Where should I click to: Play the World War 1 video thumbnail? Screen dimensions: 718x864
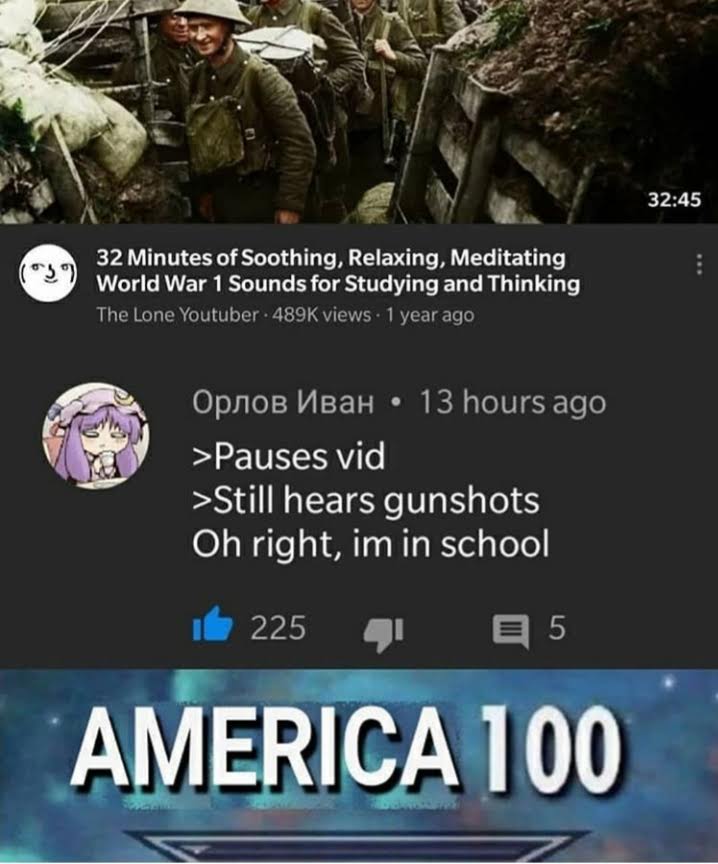[359, 111]
